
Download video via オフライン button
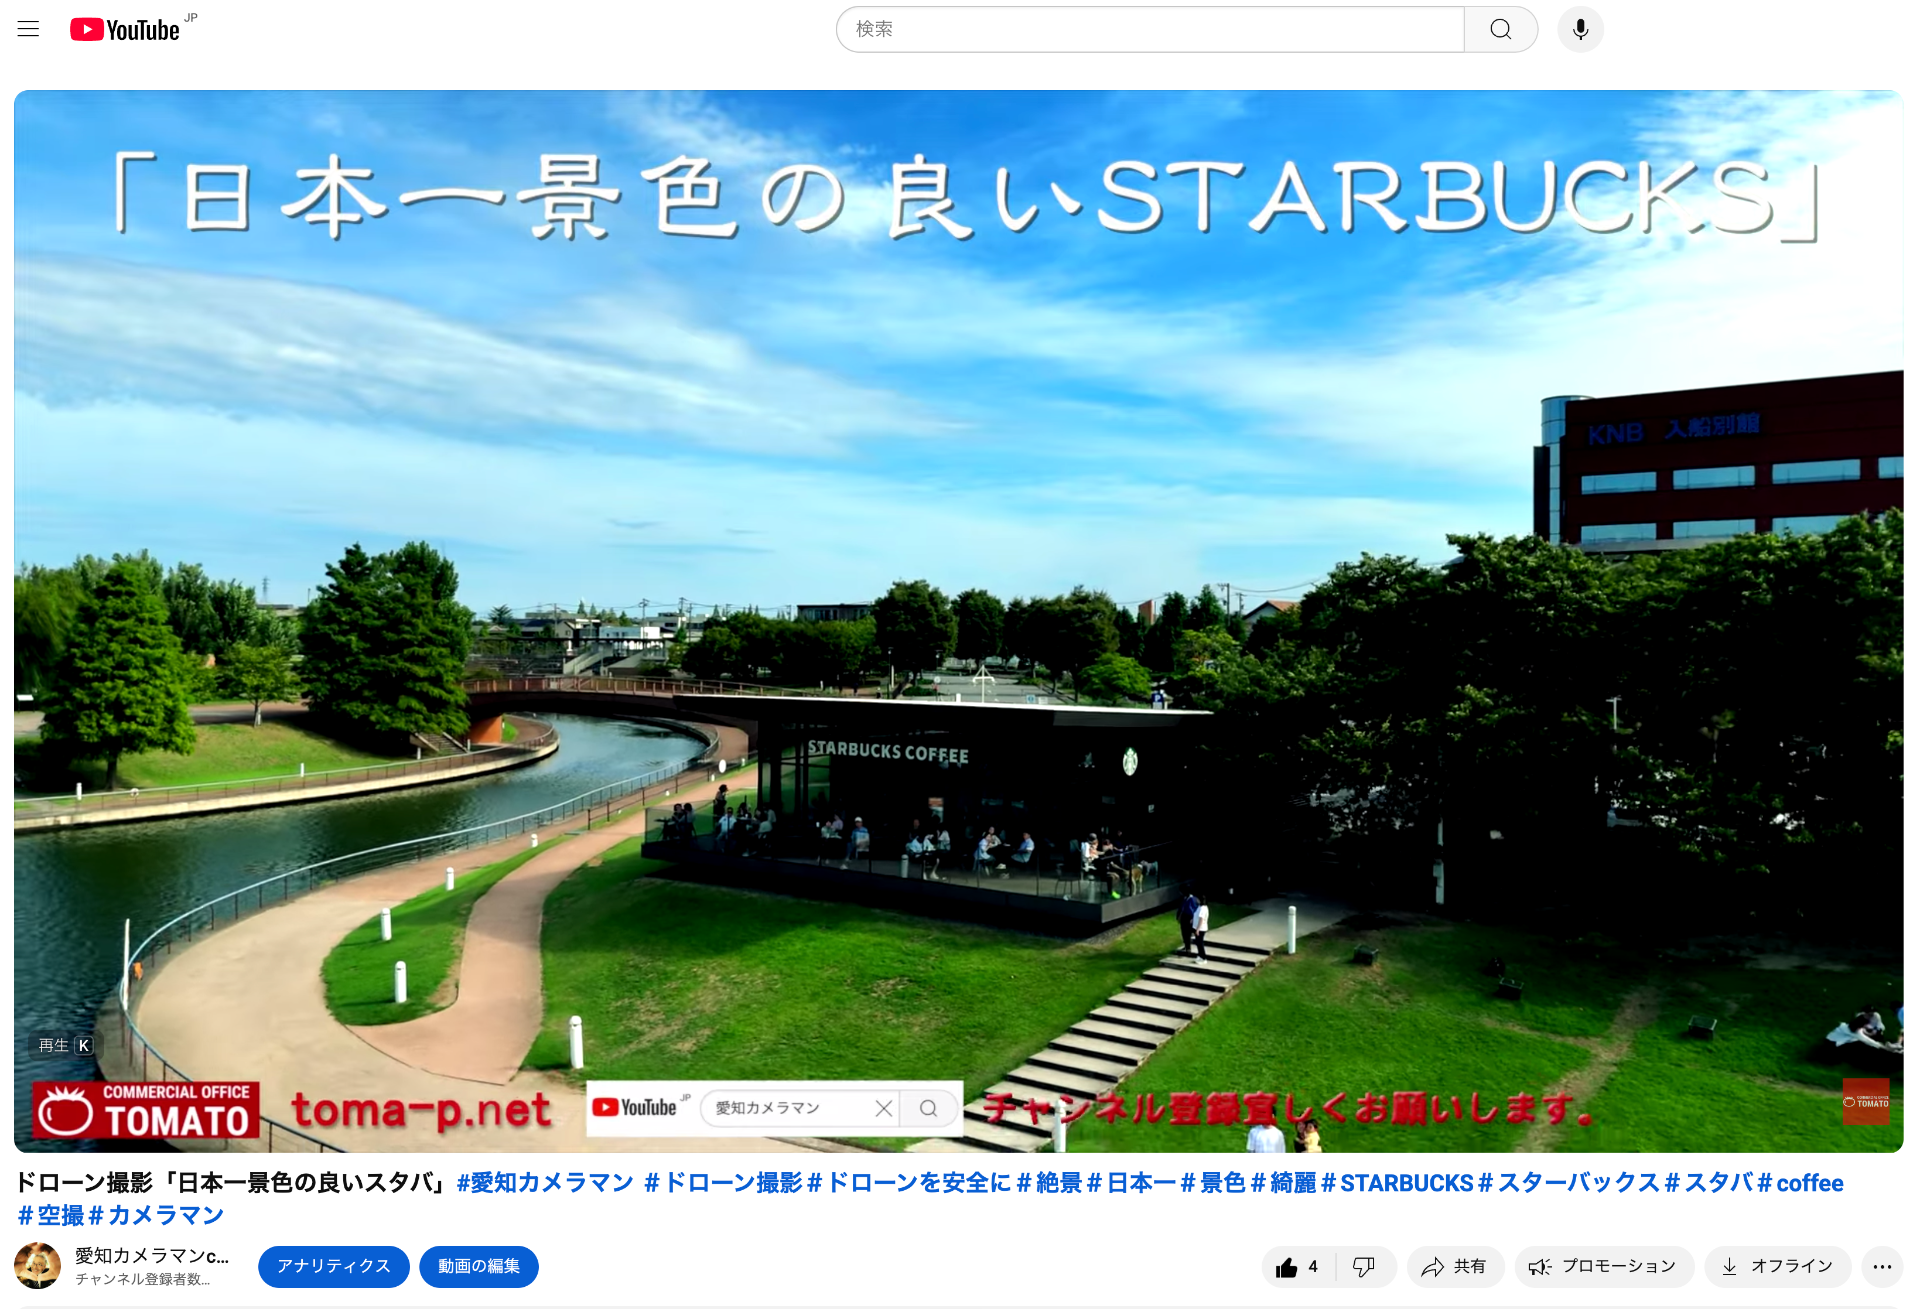pyautogui.click(x=1777, y=1267)
